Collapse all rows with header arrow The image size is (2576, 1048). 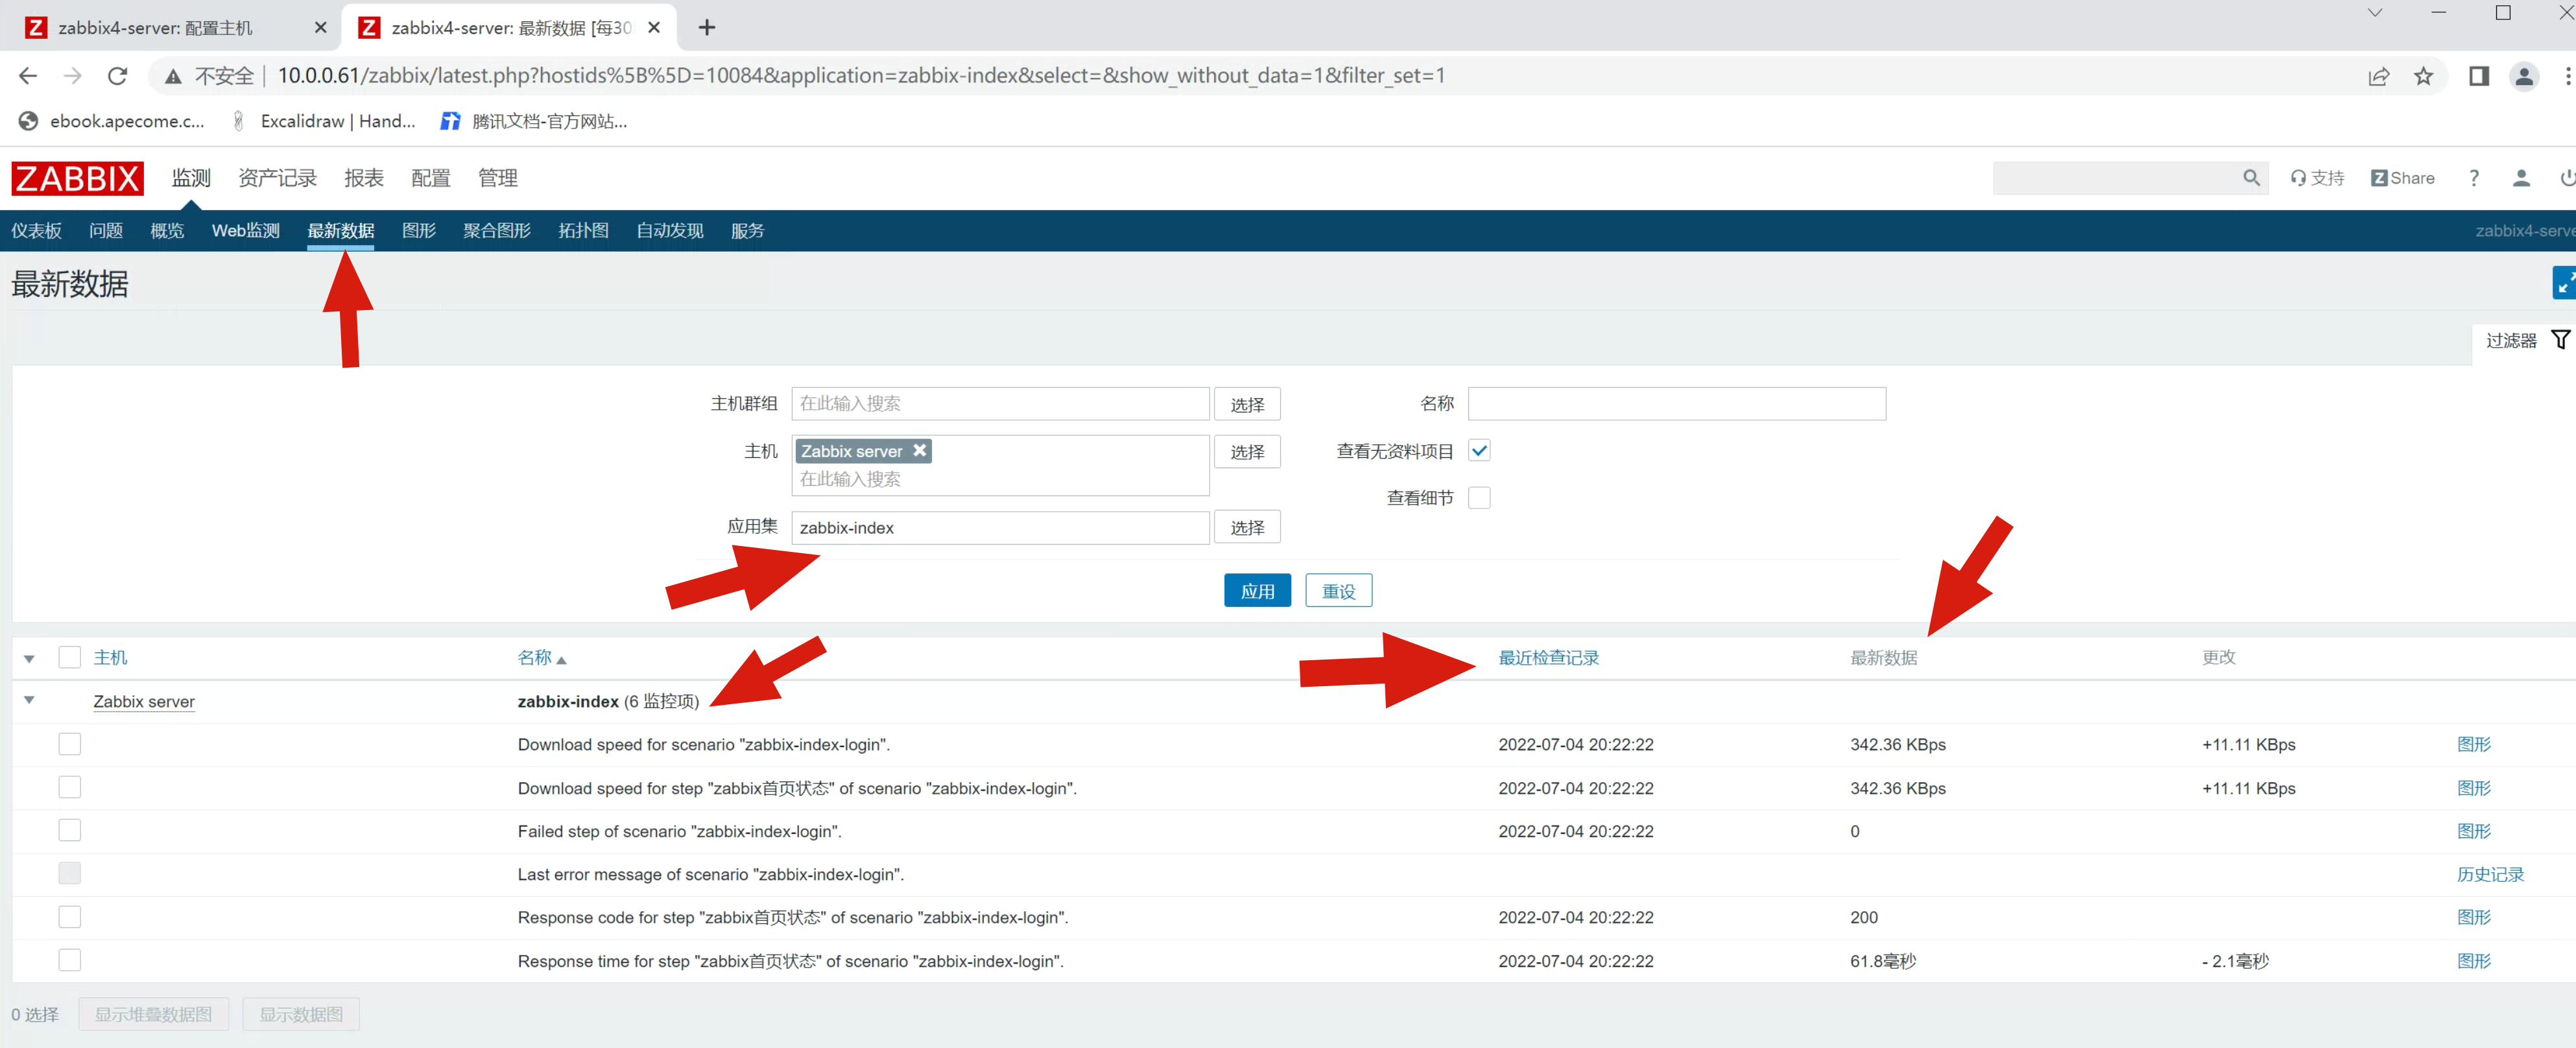29,658
